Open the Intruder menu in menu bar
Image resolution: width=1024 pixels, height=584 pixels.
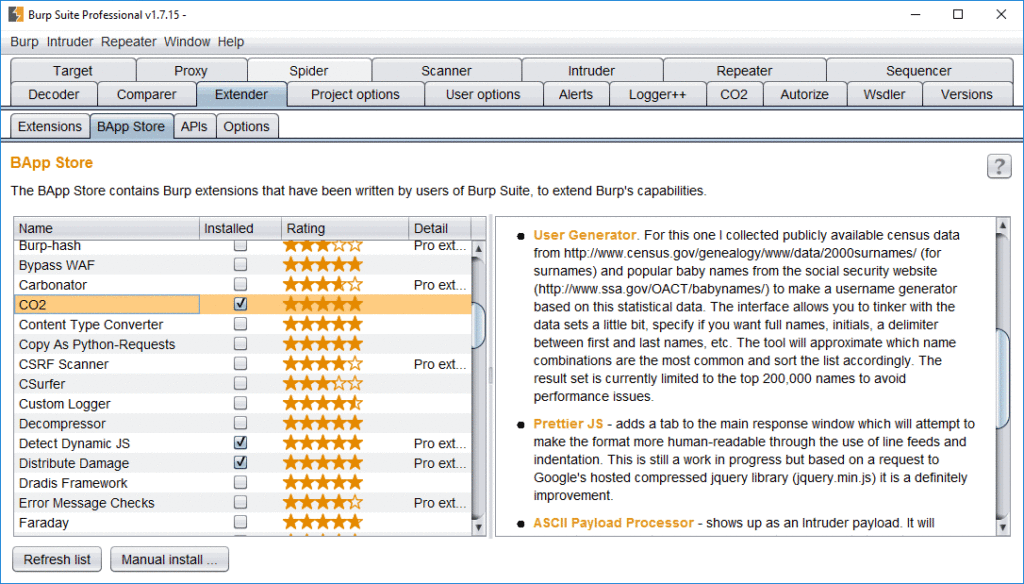pos(70,42)
